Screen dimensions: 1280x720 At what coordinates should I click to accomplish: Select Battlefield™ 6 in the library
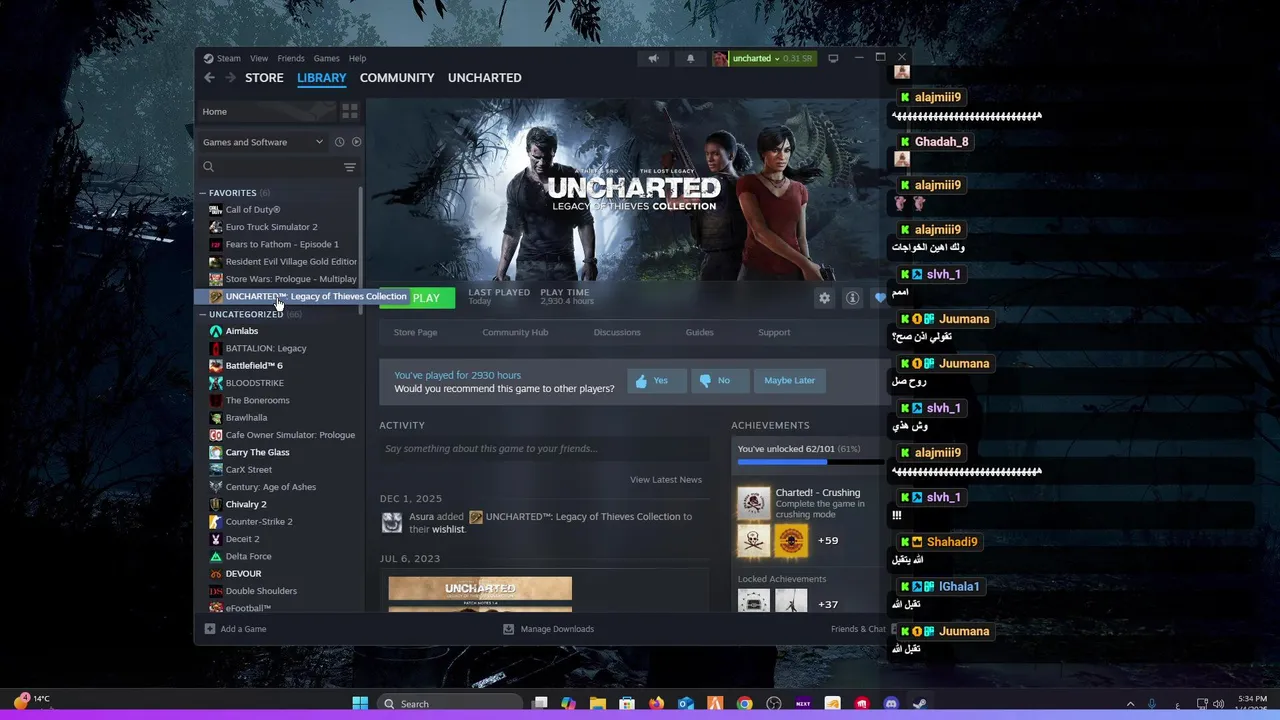click(254, 366)
